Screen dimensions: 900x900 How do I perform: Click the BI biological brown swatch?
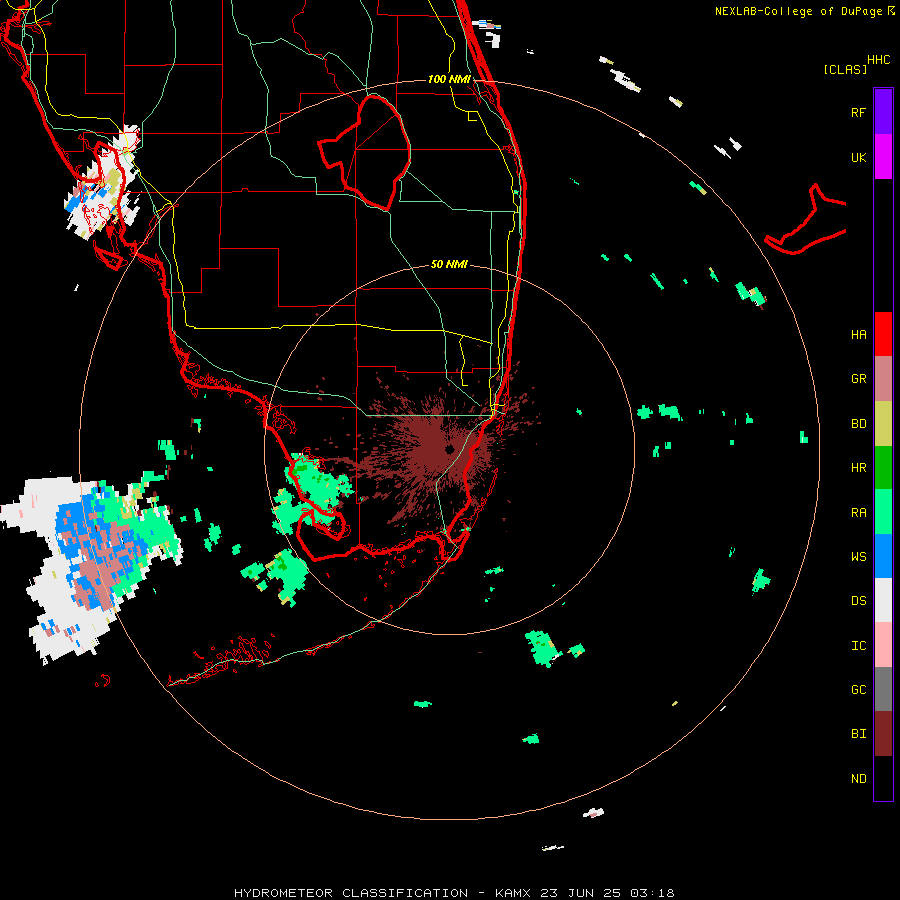[x=883, y=734]
